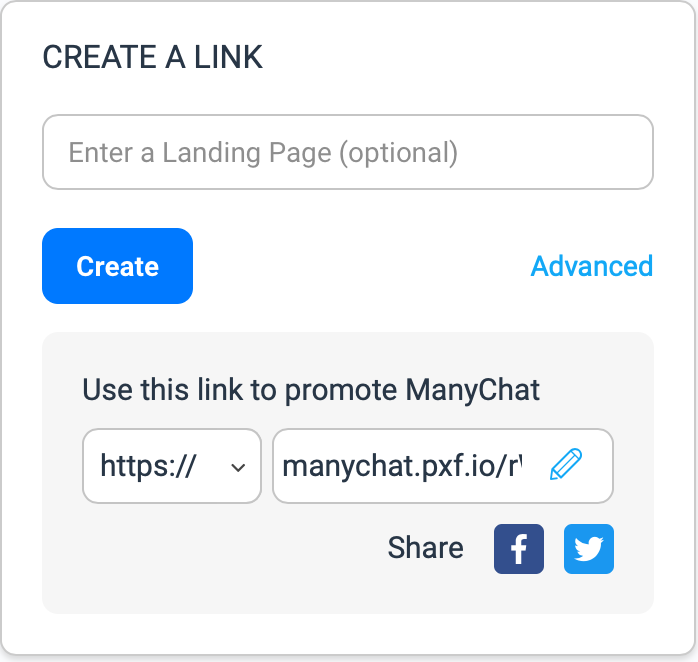The height and width of the screenshot is (662, 698).
Task: Edit the ManyChat promo link with pencil
Action: point(565,464)
